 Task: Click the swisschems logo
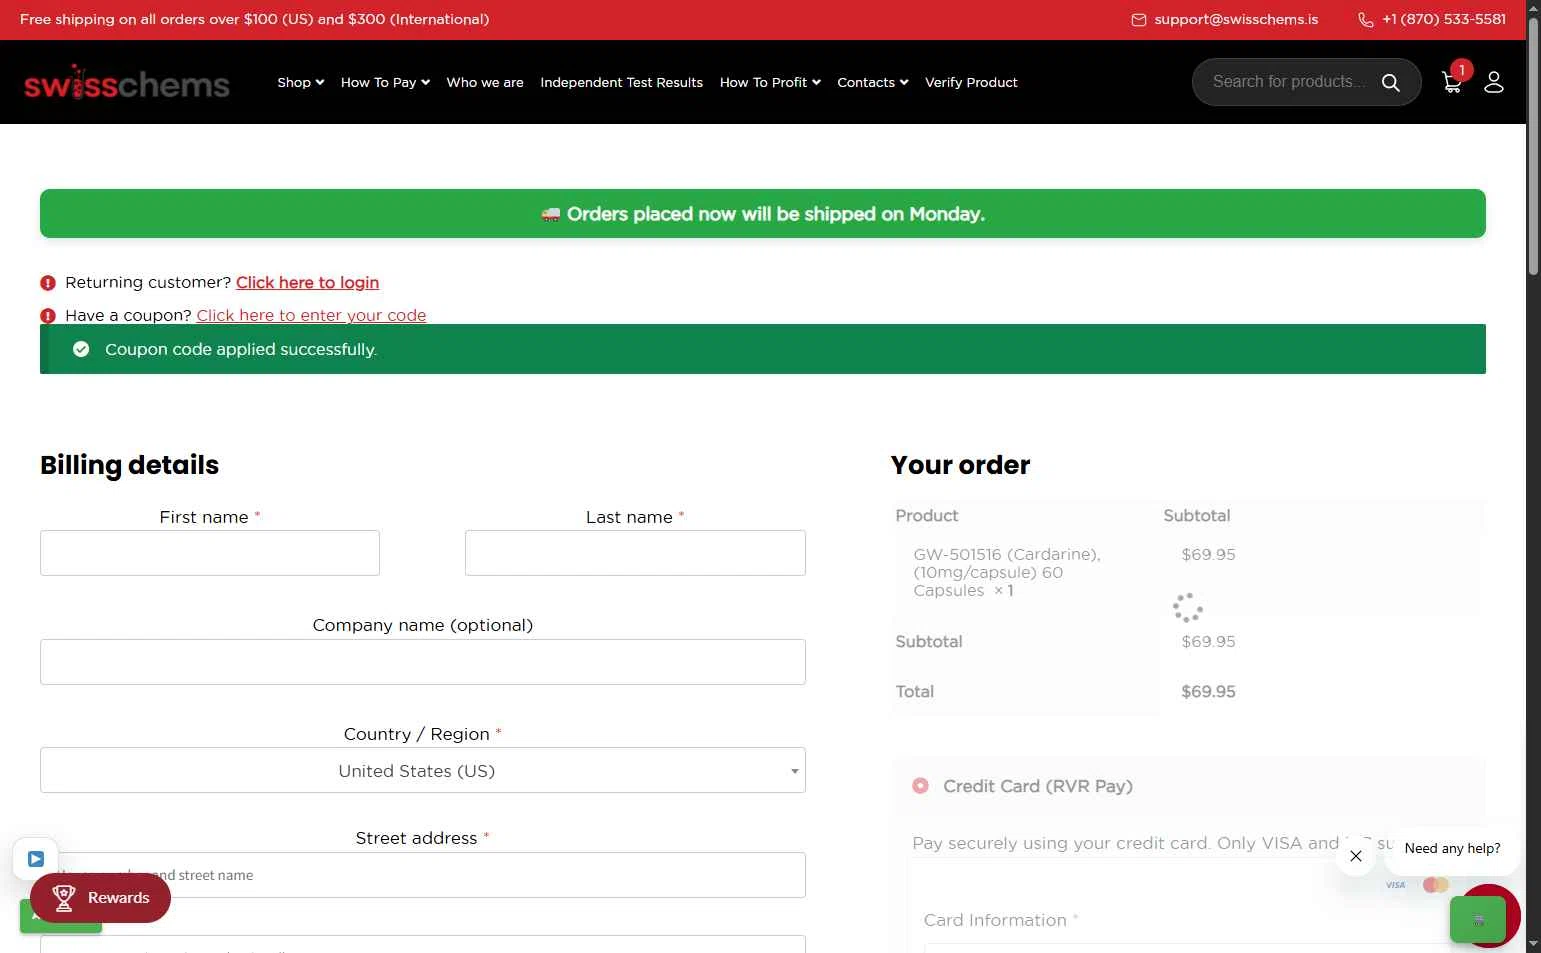coord(127,83)
